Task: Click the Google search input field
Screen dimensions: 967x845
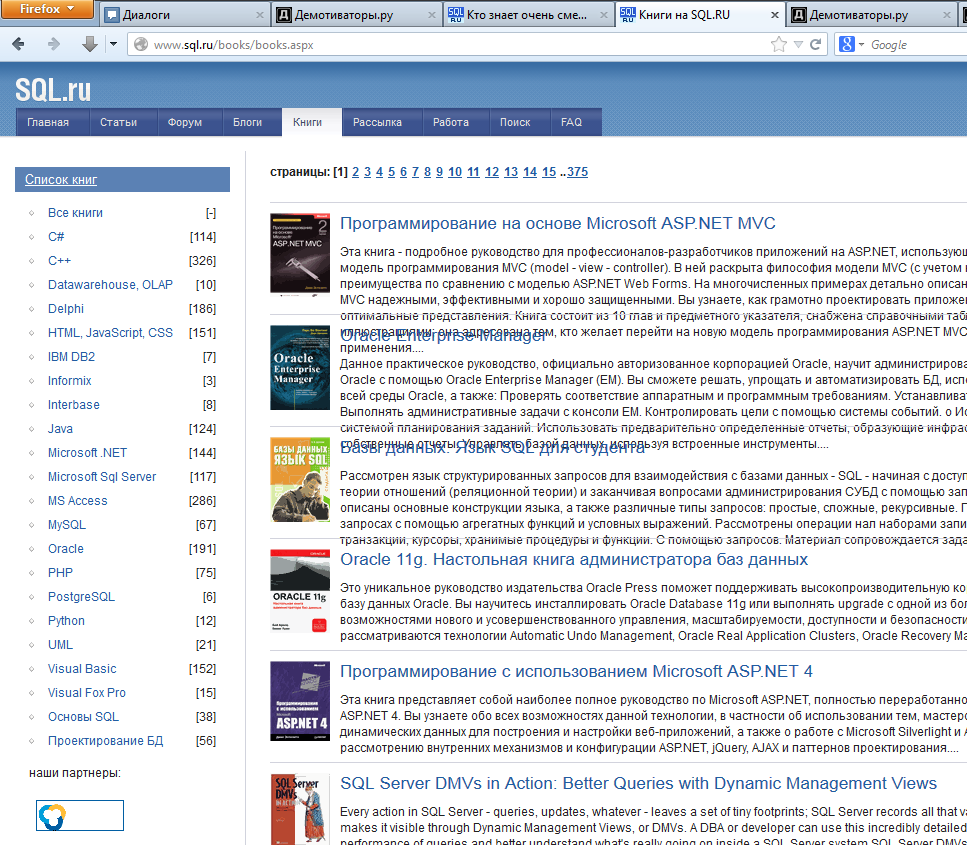Action: point(916,44)
